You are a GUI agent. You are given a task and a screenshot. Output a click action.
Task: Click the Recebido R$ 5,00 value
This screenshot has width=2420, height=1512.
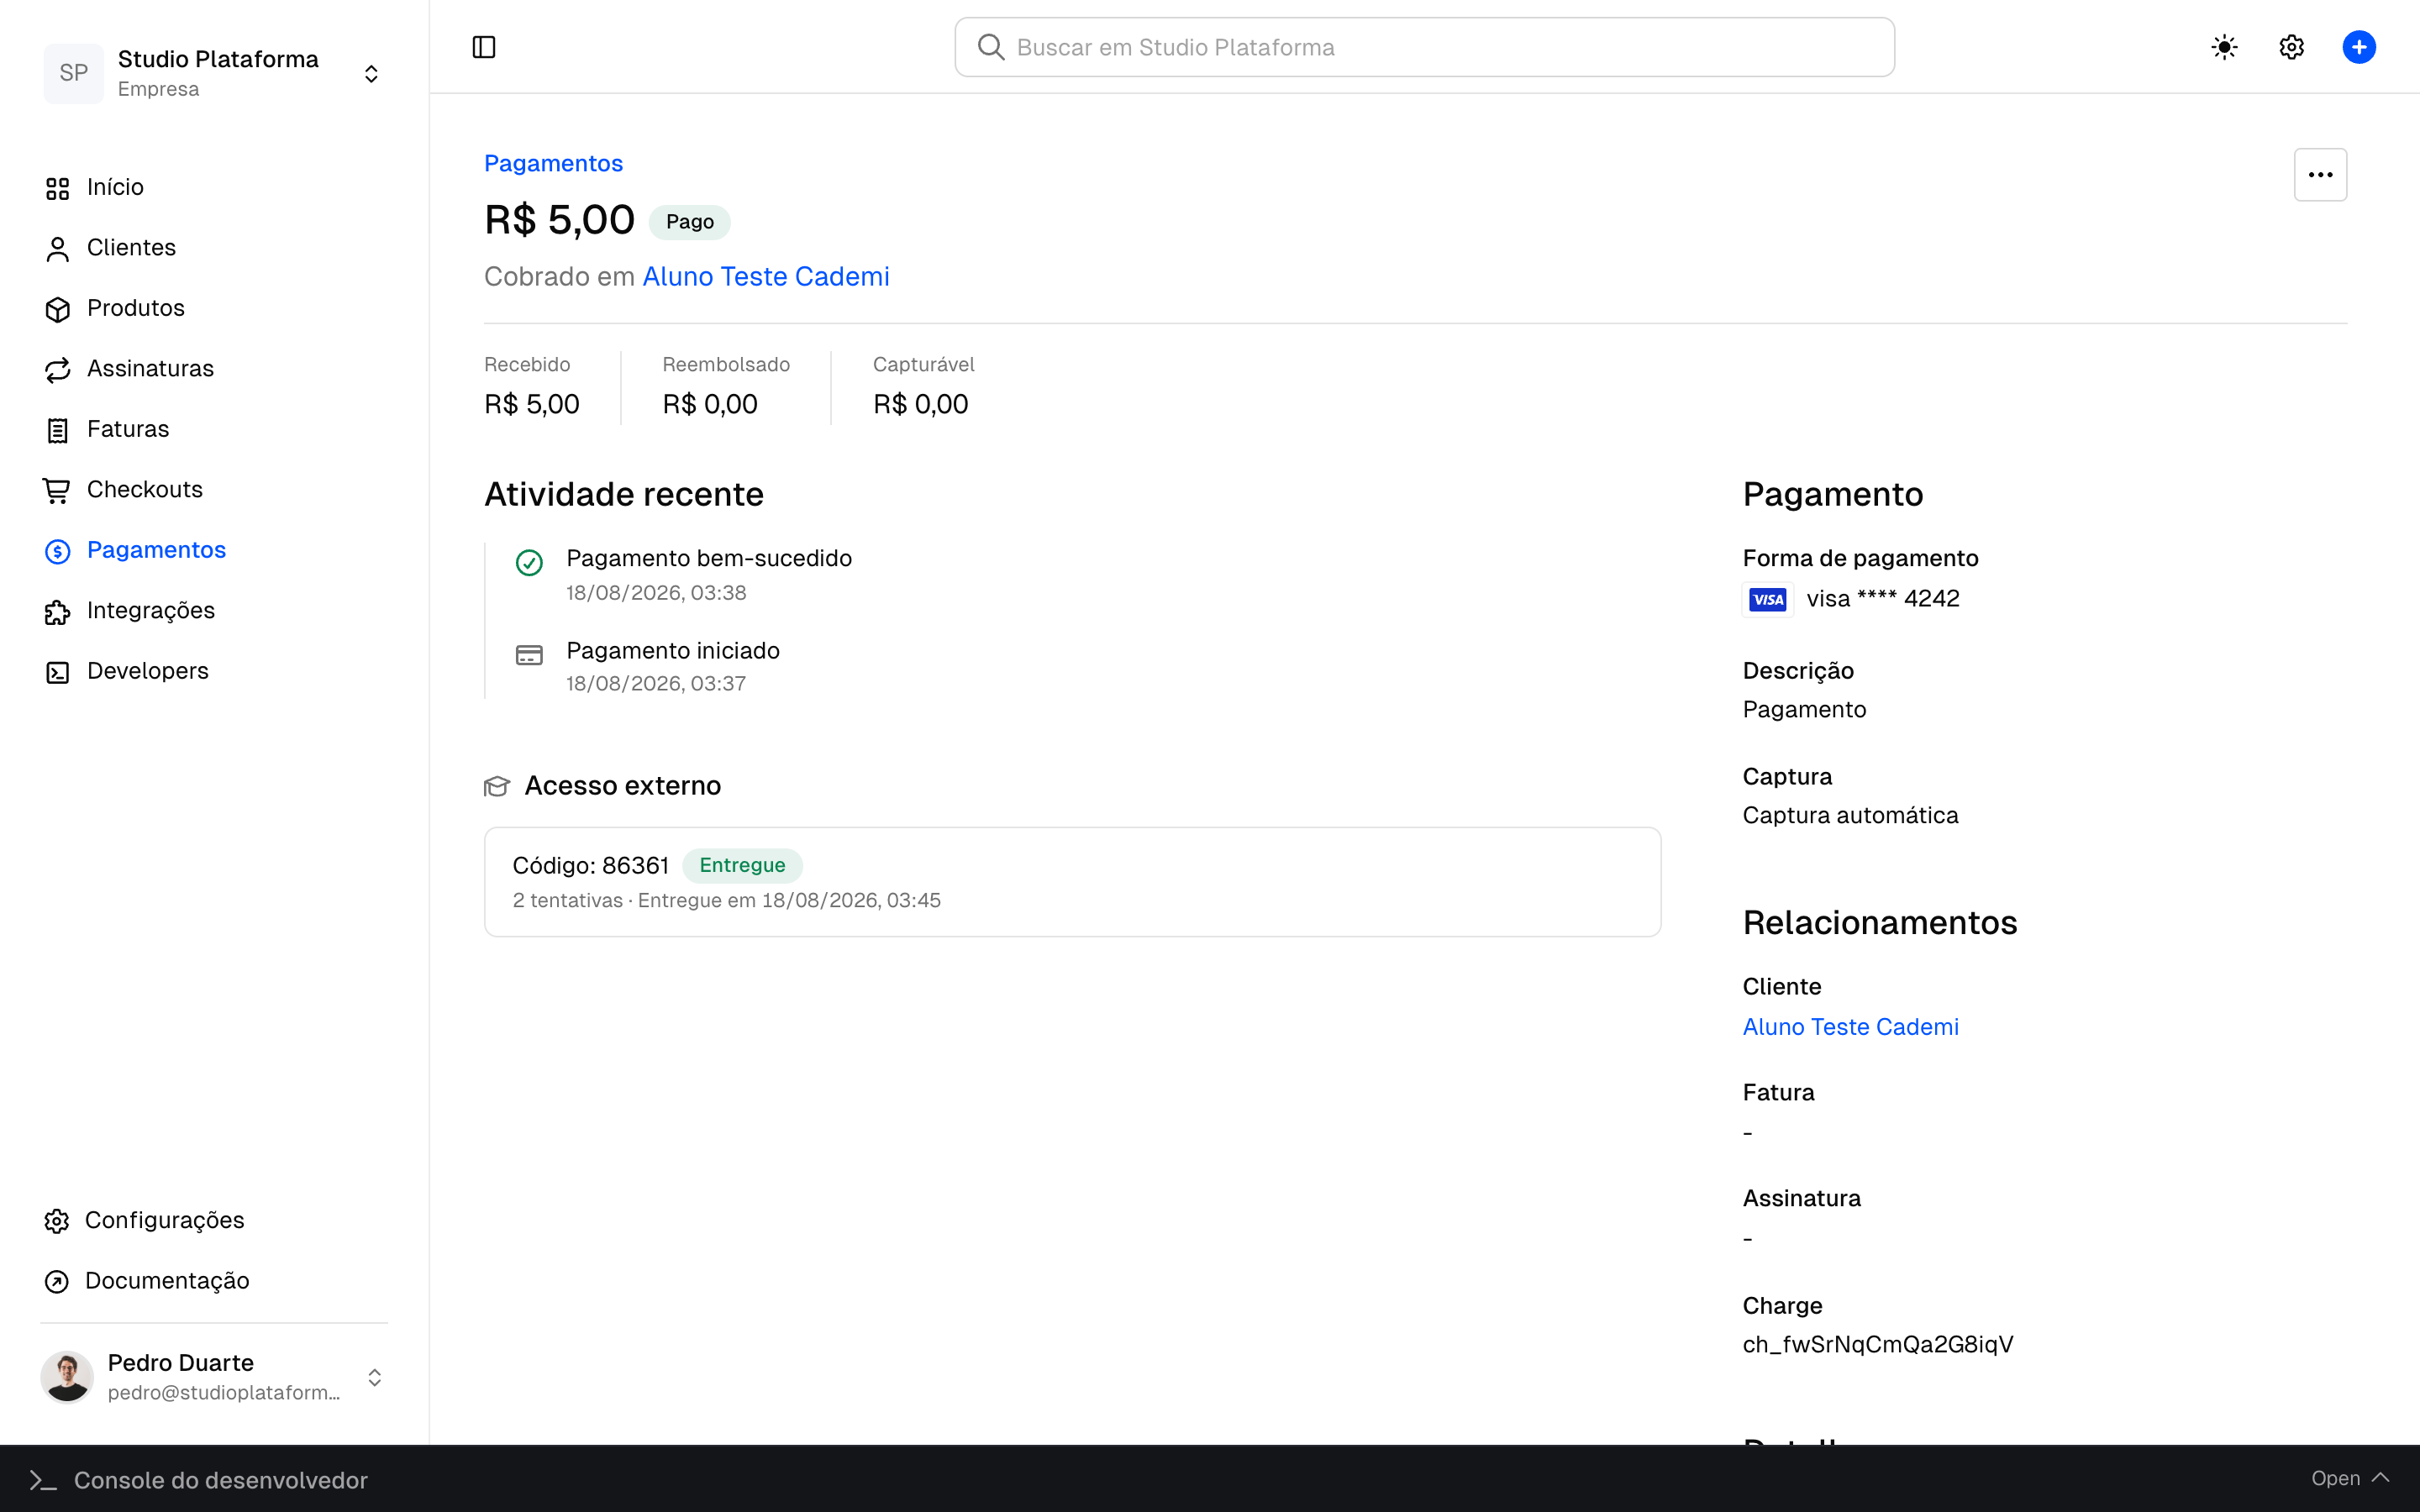531,404
